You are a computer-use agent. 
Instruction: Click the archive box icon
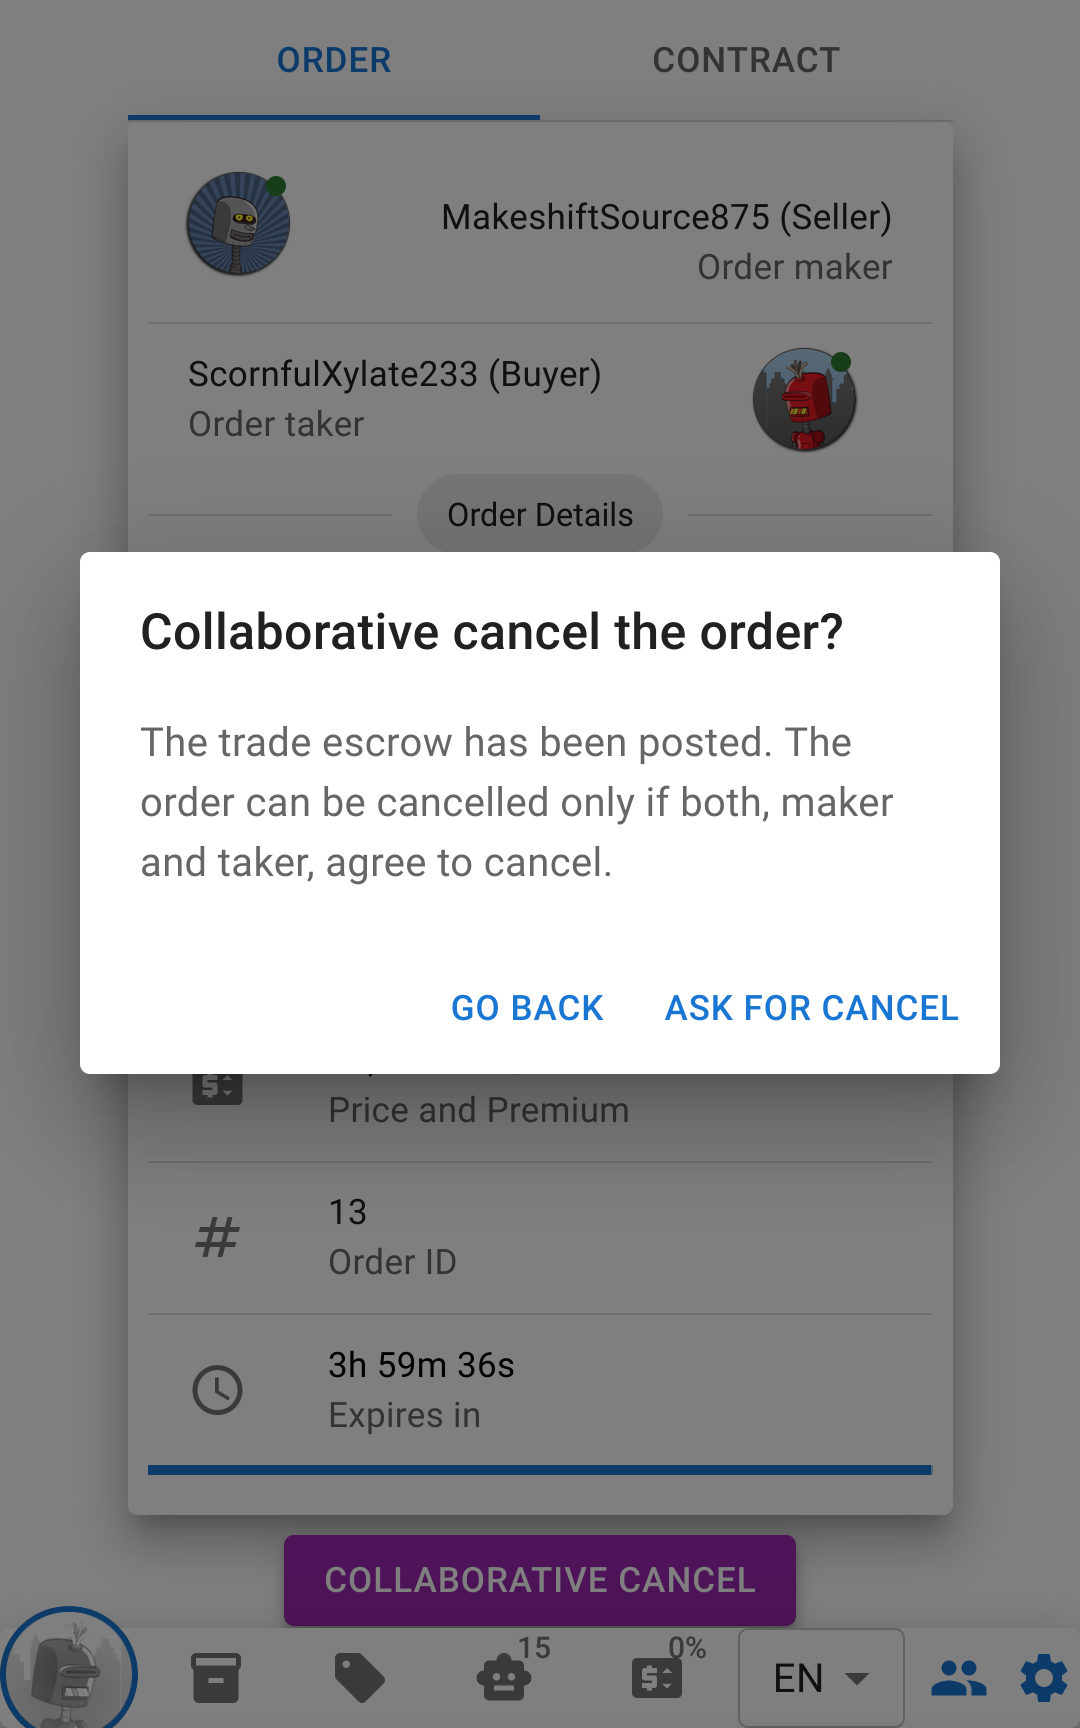[x=216, y=1678]
